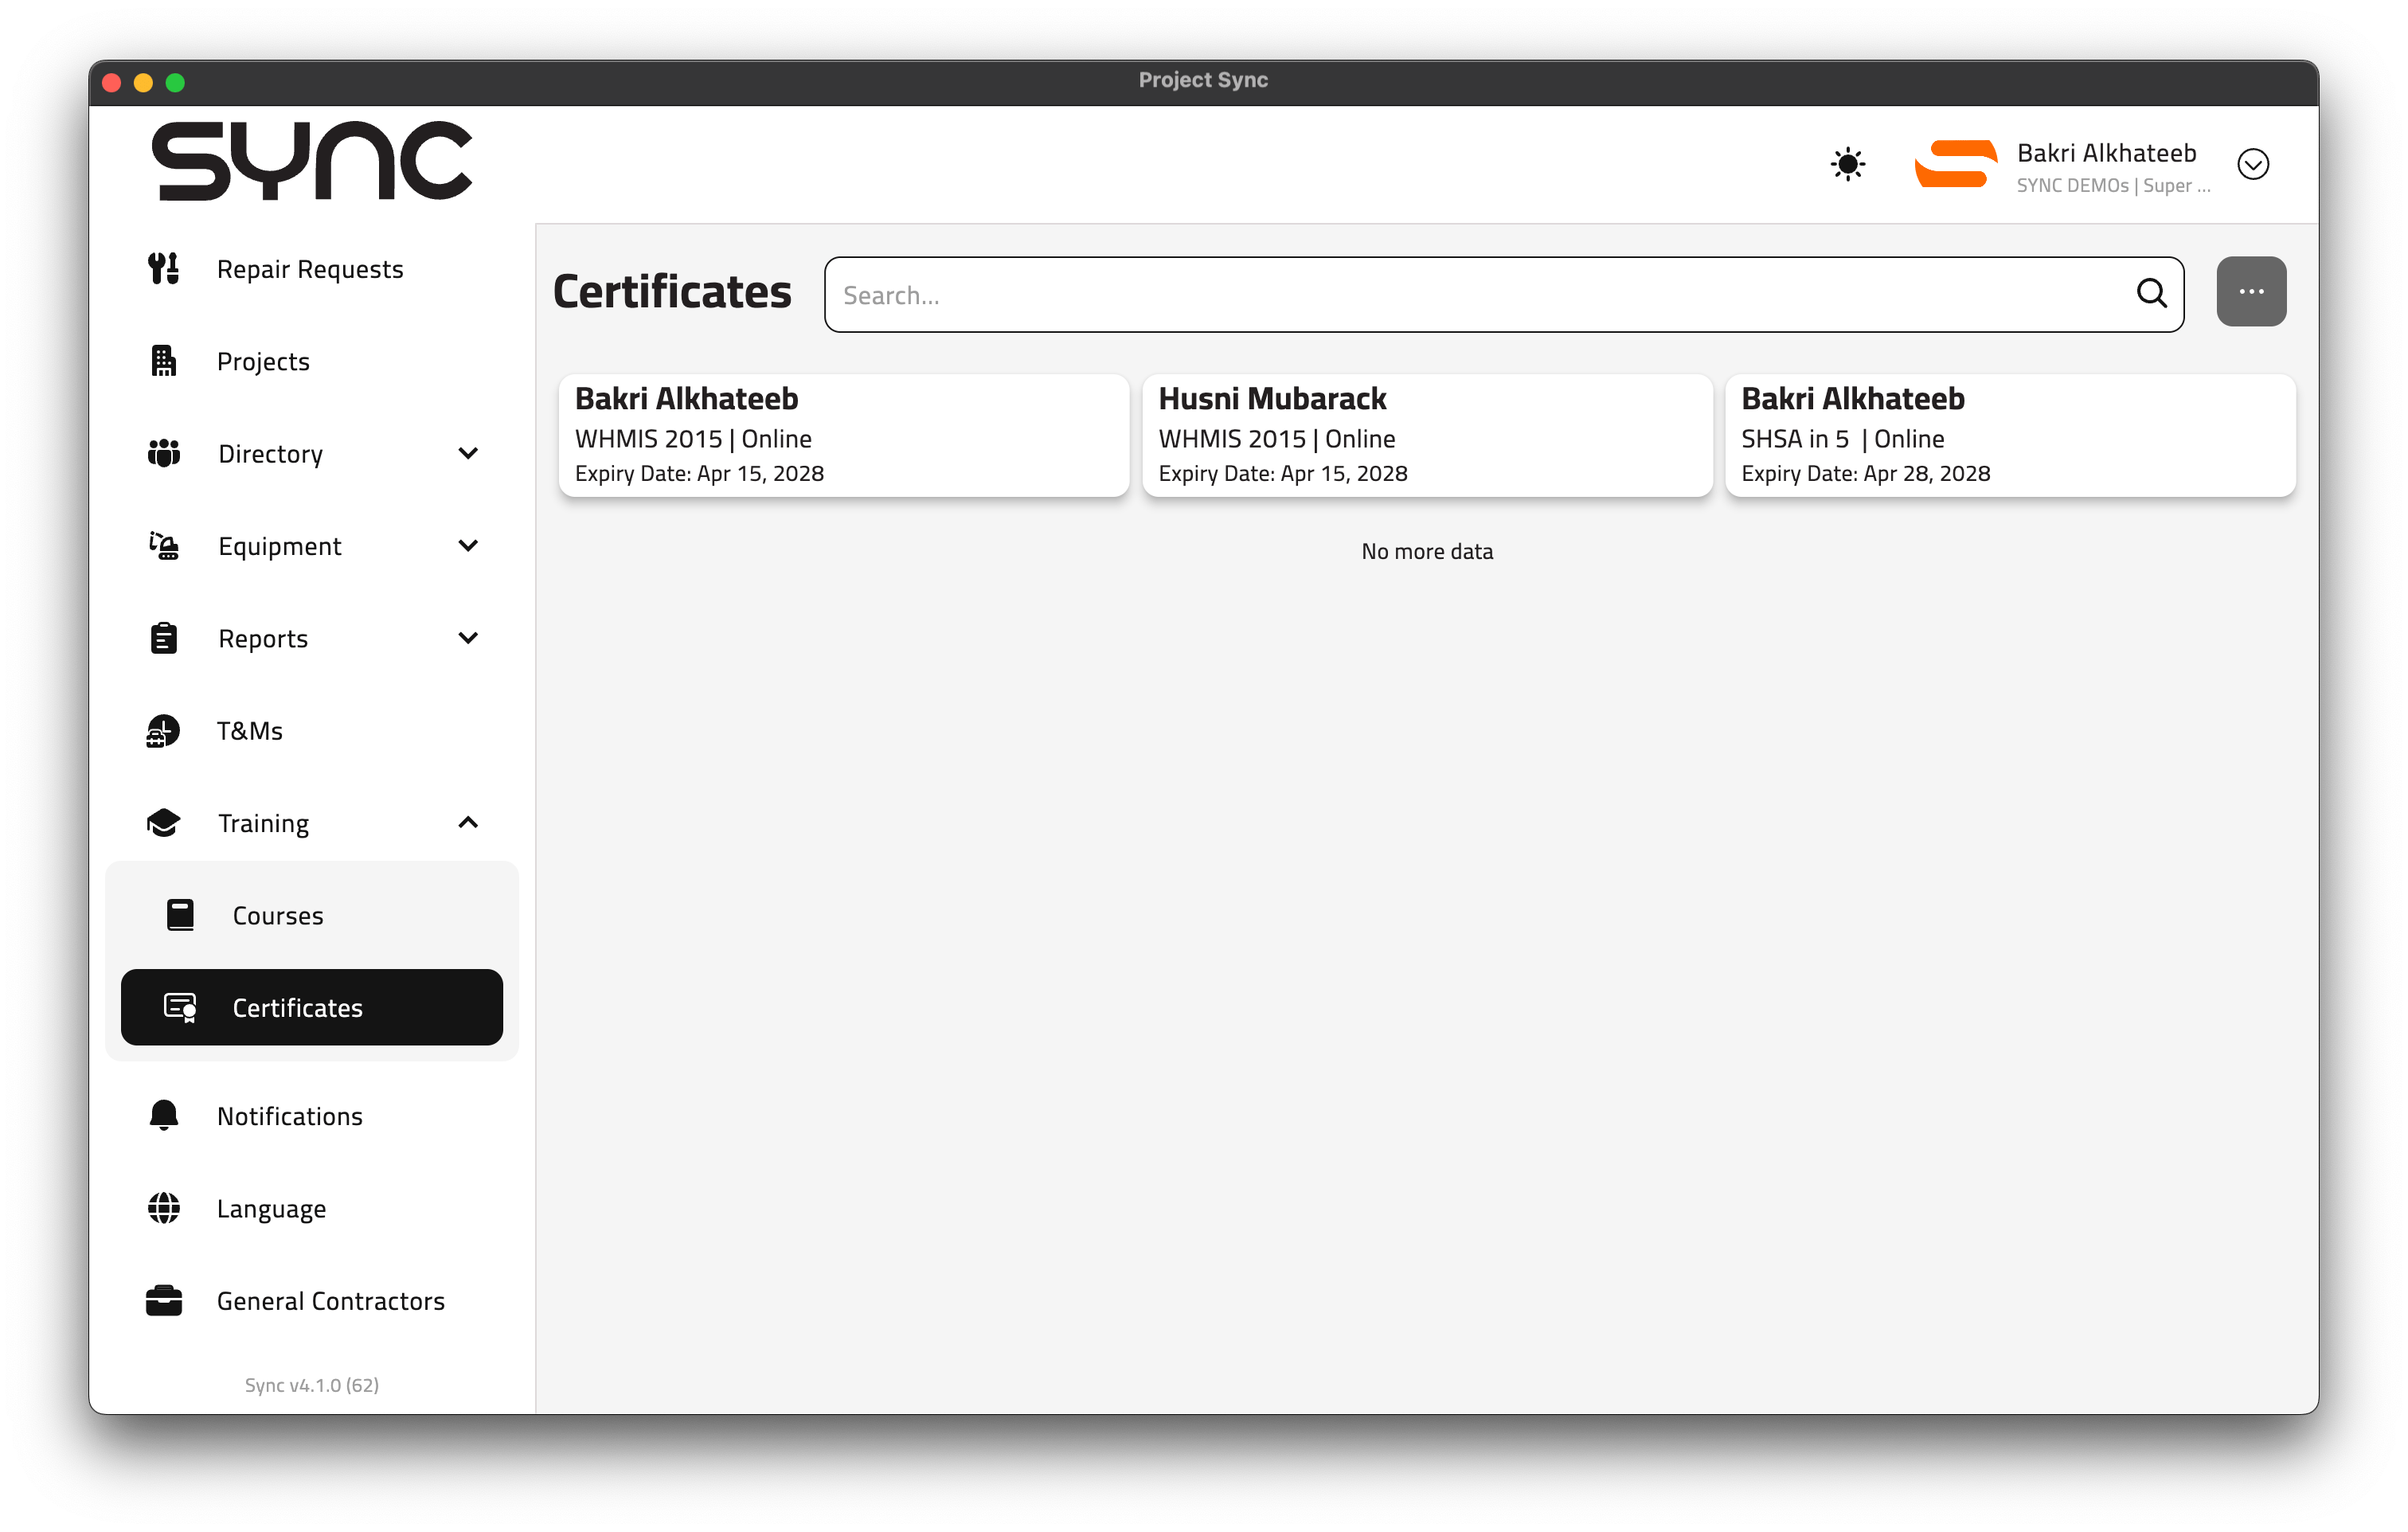Click the Bakri Alkhateeb username in header

point(2106,152)
